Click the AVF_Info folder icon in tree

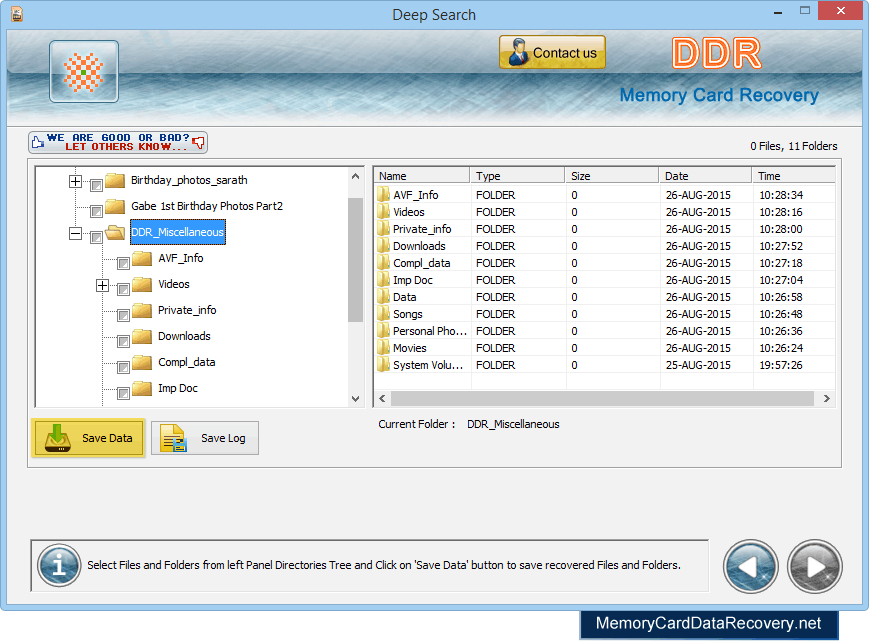click(142, 258)
